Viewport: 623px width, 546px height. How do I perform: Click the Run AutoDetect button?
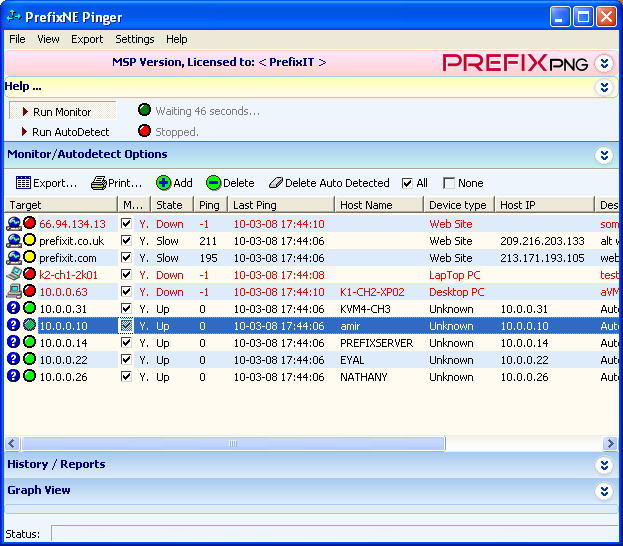click(65, 132)
